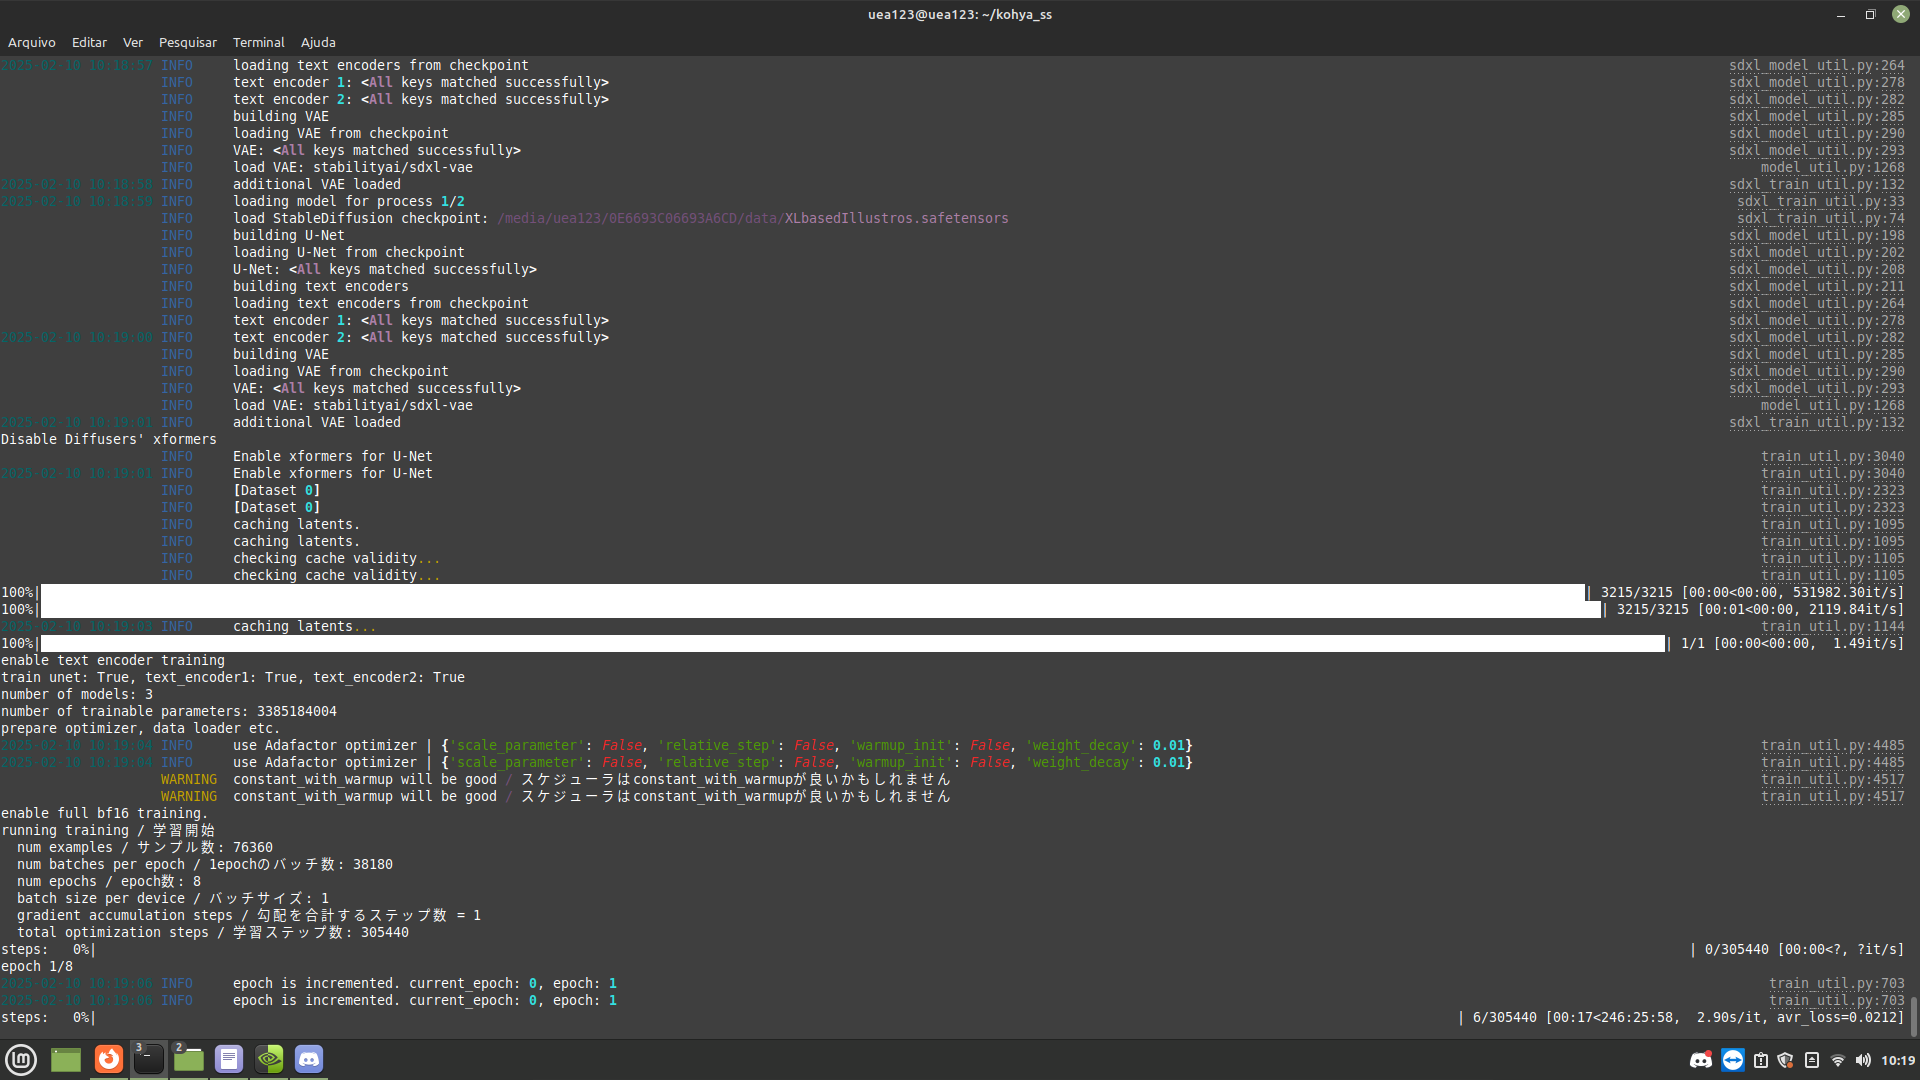The width and height of the screenshot is (1920, 1080).
Task: Open the file manager windows group
Action: click(x=189, y=1059)
